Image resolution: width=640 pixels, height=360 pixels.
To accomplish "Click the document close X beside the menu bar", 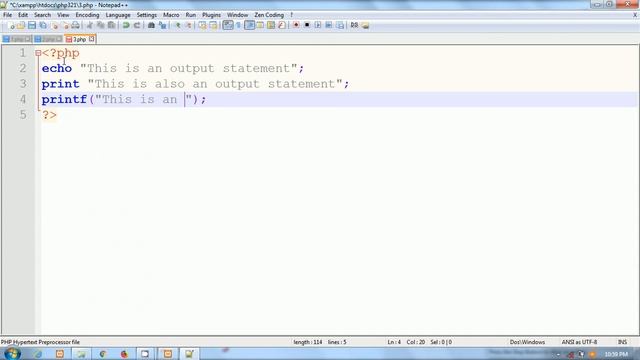I will (635, 15).
